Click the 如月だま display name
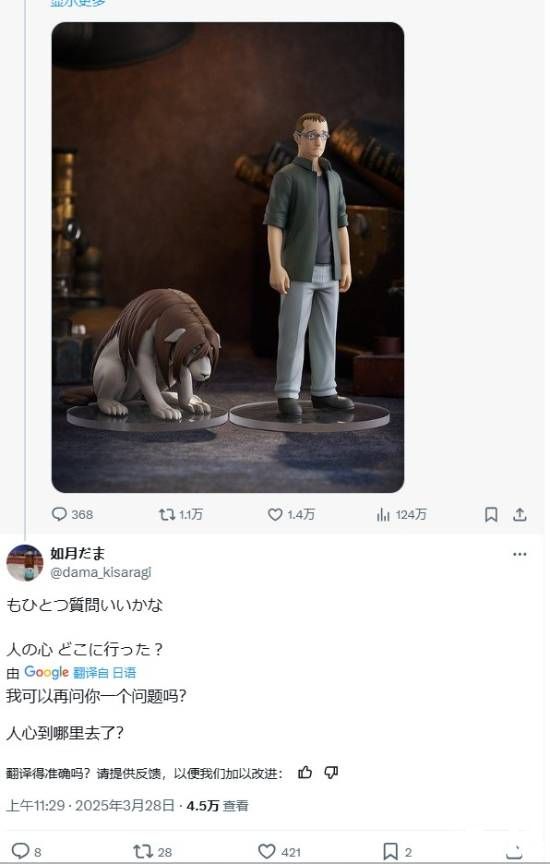Viewport: 550px width, 864px height. click(x=78, y=553)
